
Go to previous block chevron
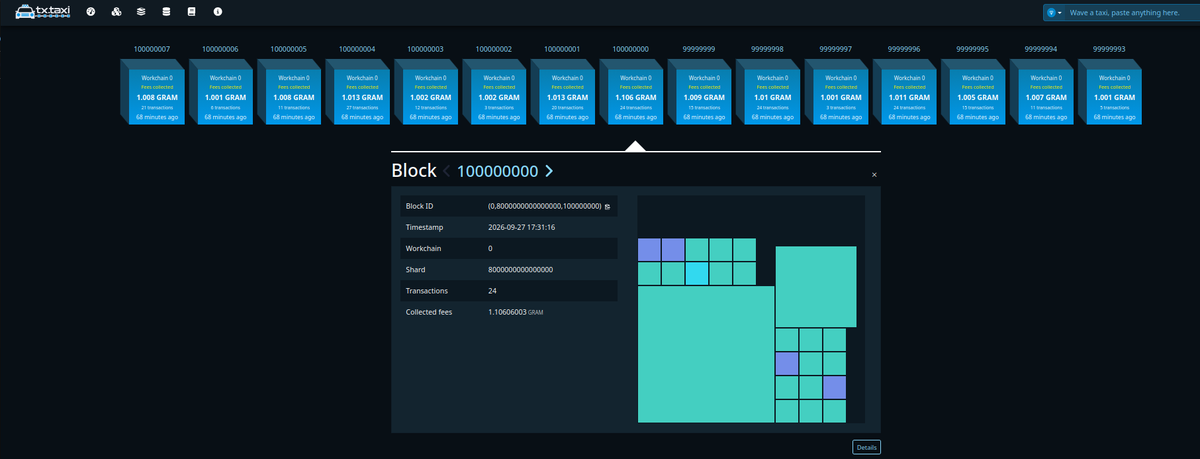447,171
